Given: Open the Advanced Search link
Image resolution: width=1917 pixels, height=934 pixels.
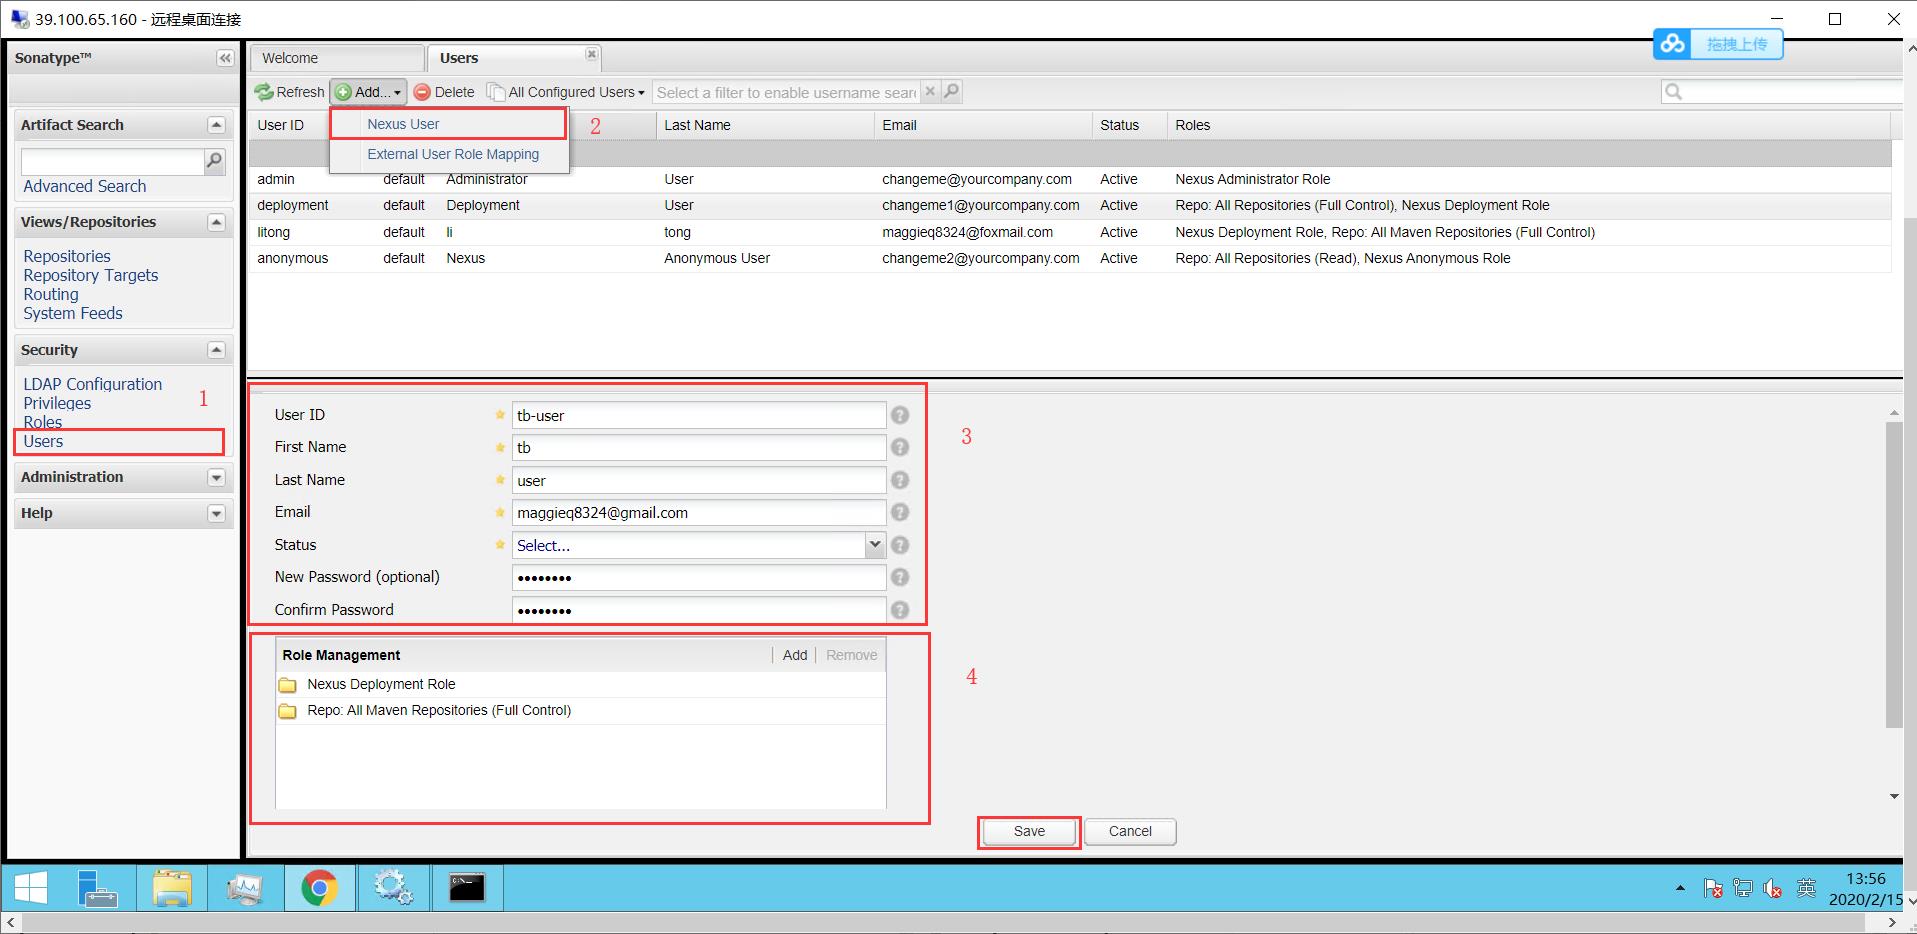Looking at the screenshot, I should pos(85,186).
